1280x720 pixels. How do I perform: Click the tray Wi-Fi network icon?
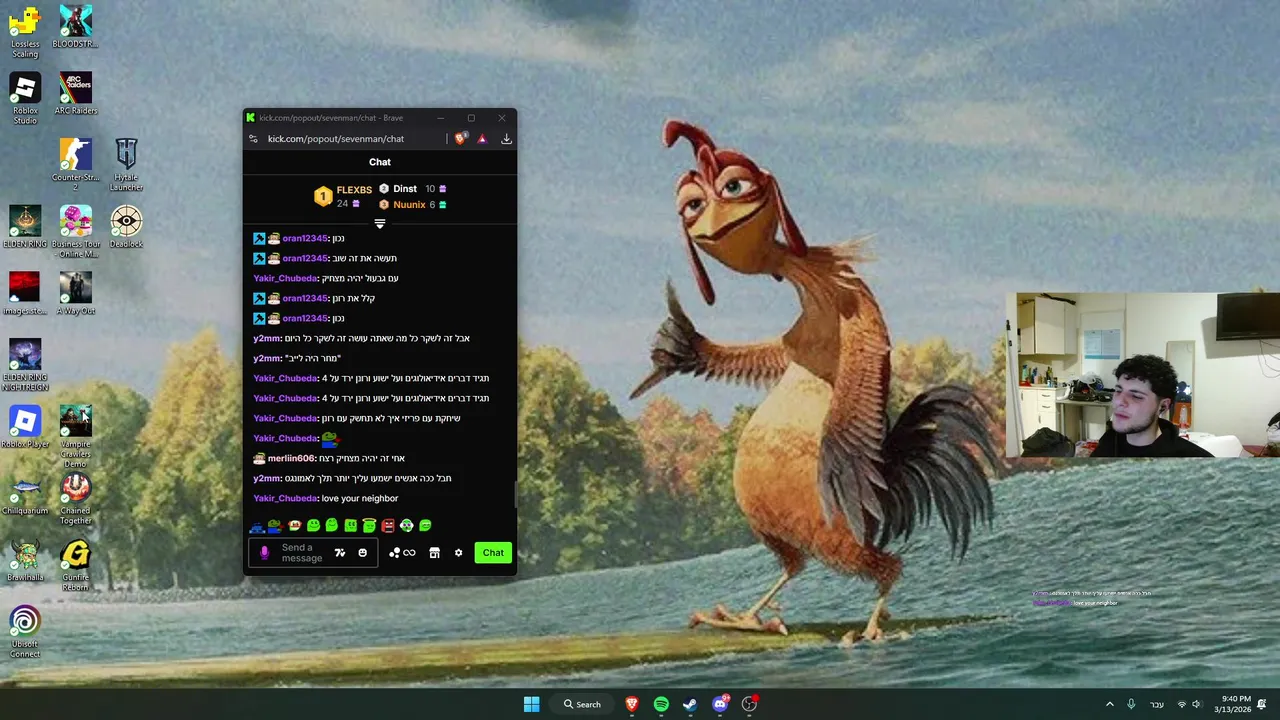[x=1181, y=704]
